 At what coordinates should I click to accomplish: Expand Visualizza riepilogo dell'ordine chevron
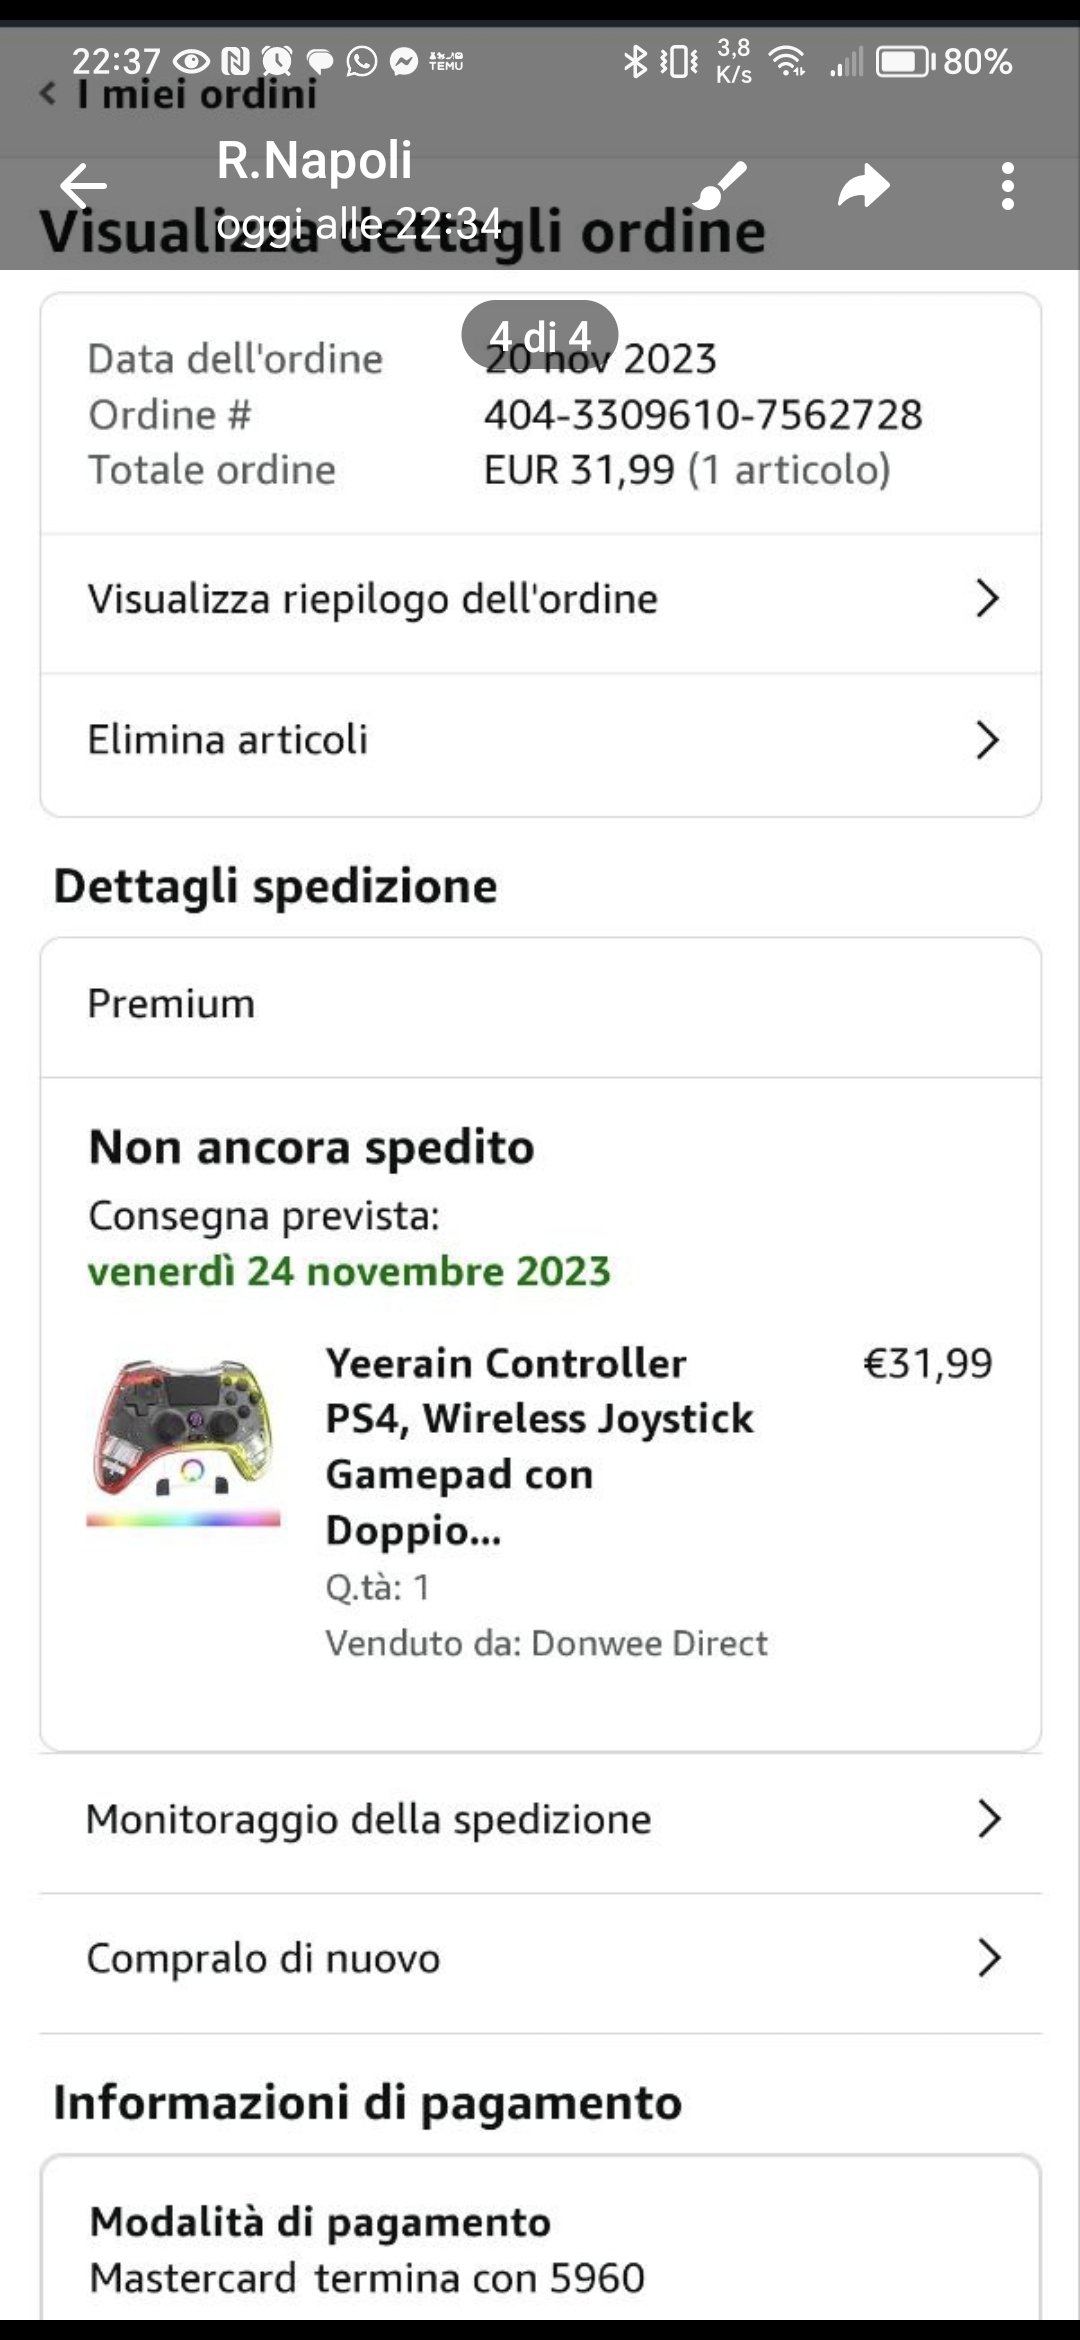click(x=987, y=599)
